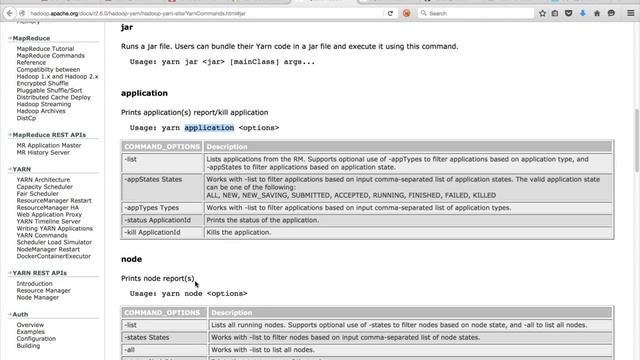
Task: Open the Hadoop Archives link
Action: coord(41,111)
